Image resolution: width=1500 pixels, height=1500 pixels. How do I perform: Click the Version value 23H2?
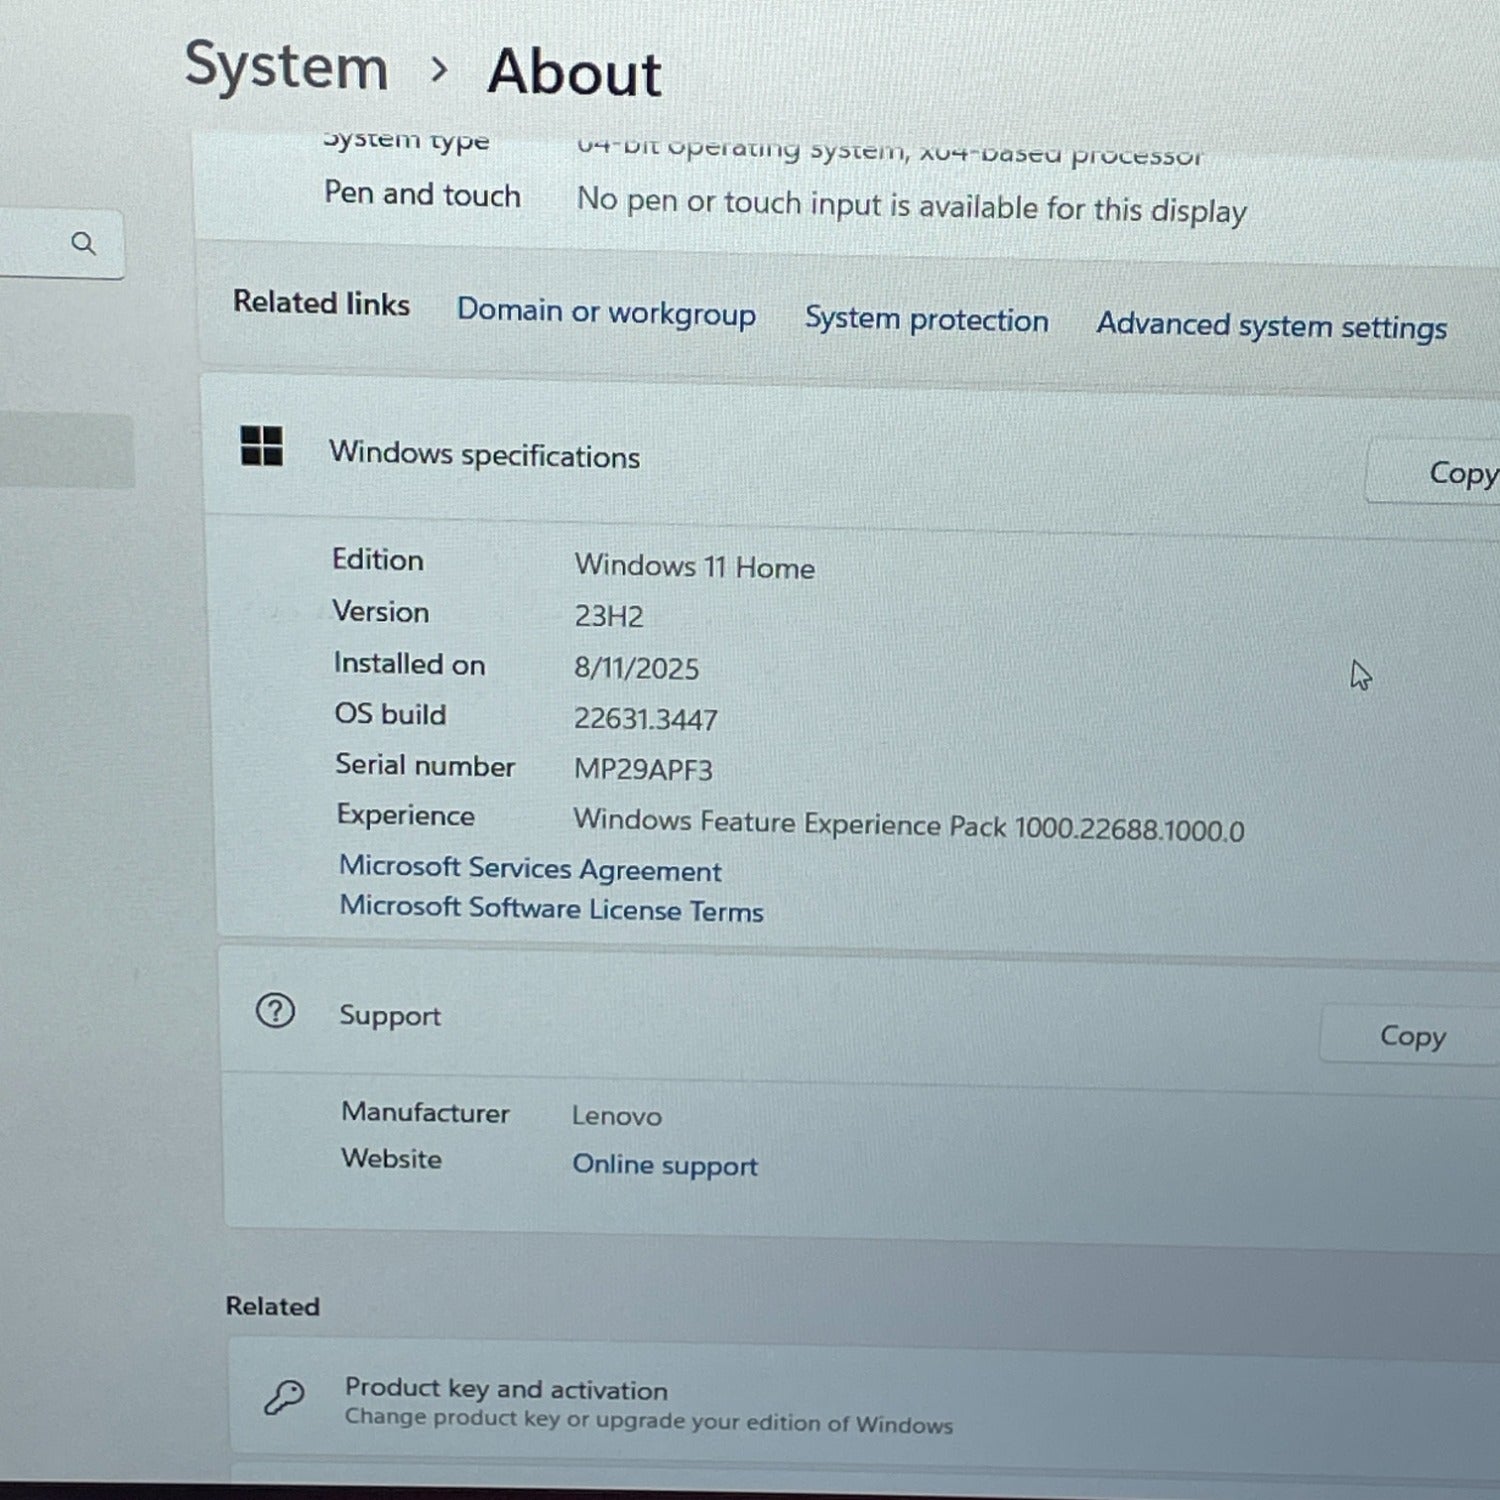608,616
